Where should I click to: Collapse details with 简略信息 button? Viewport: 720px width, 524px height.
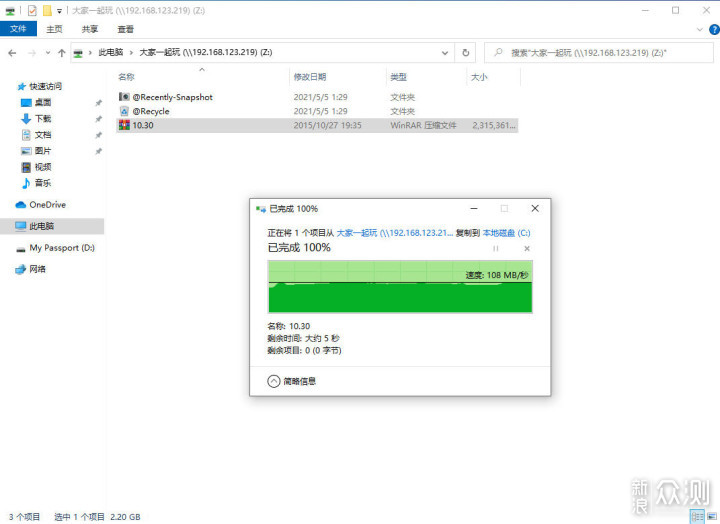point(291,381)
